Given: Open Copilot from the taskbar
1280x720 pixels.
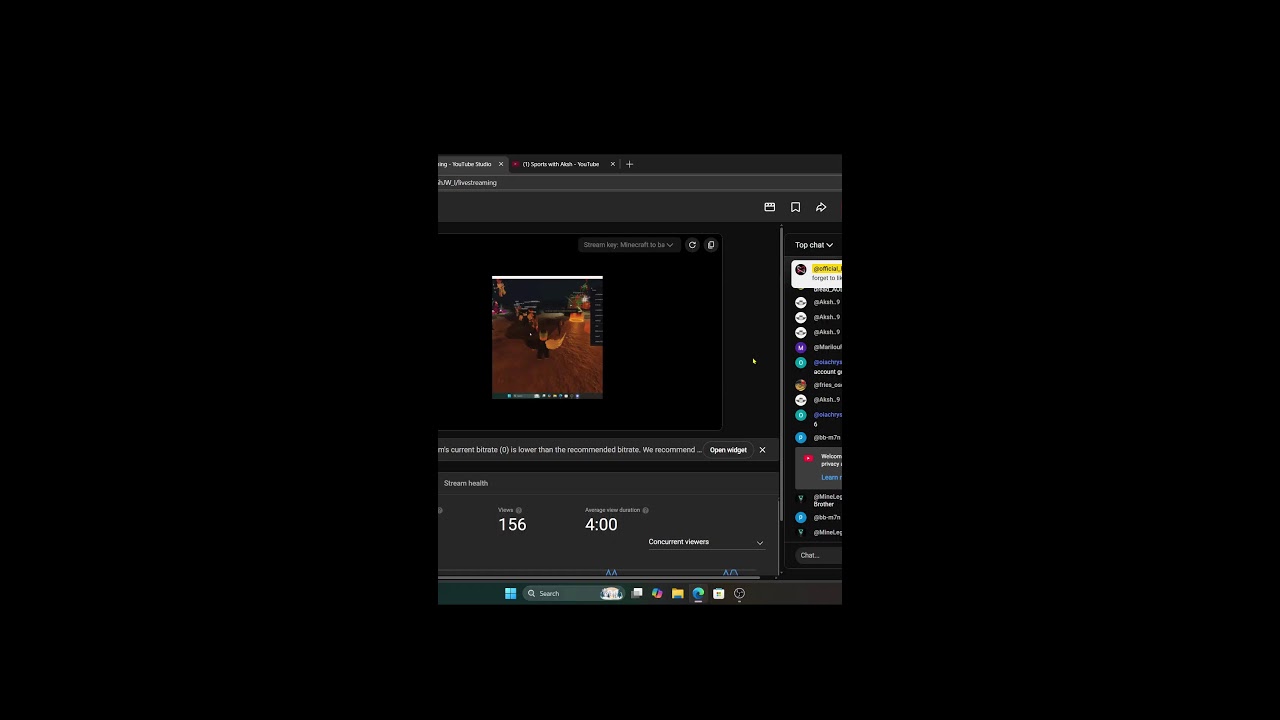Looking at the screenshot, I should tap(657, 593).
